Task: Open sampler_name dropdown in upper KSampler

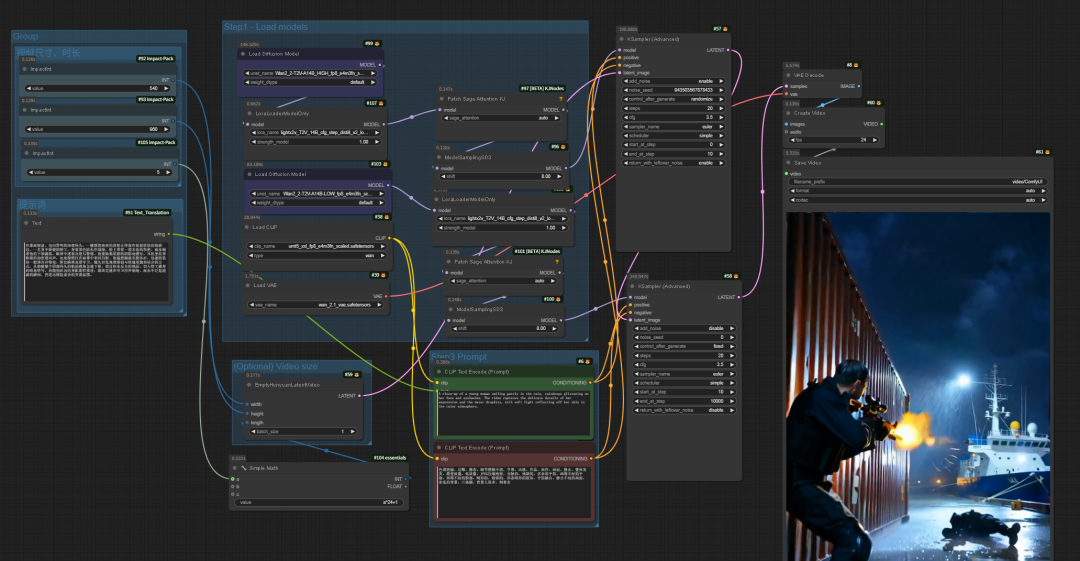Action: coord(674,127)
